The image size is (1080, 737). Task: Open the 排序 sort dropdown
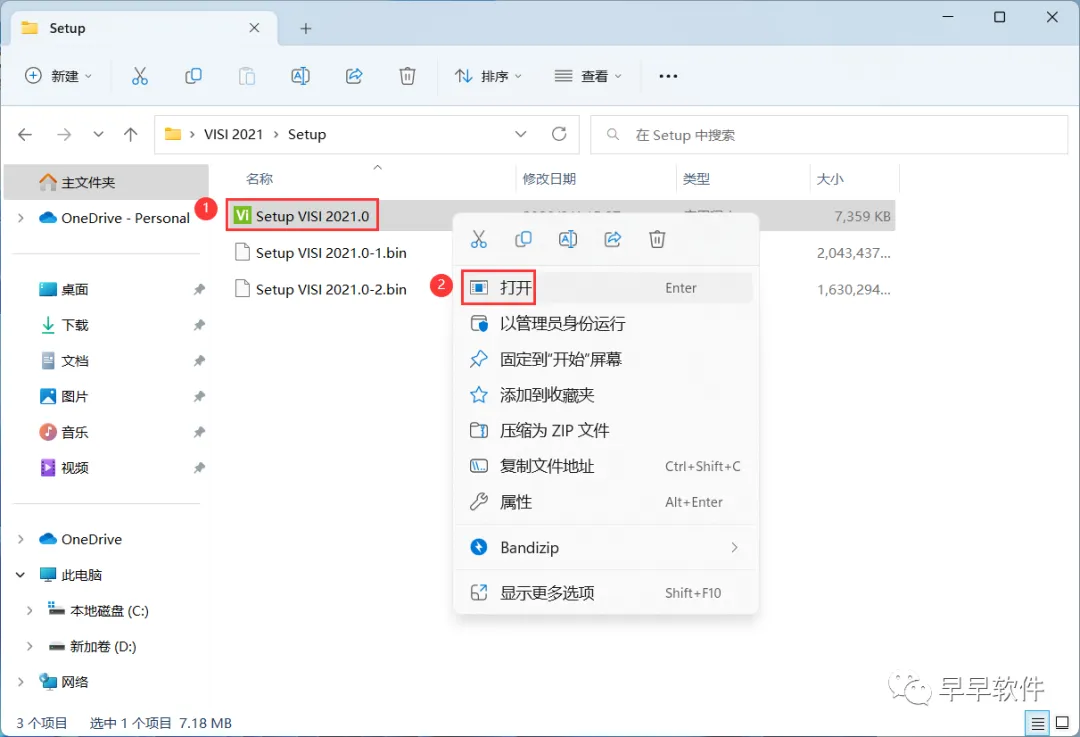pos(488,76)
